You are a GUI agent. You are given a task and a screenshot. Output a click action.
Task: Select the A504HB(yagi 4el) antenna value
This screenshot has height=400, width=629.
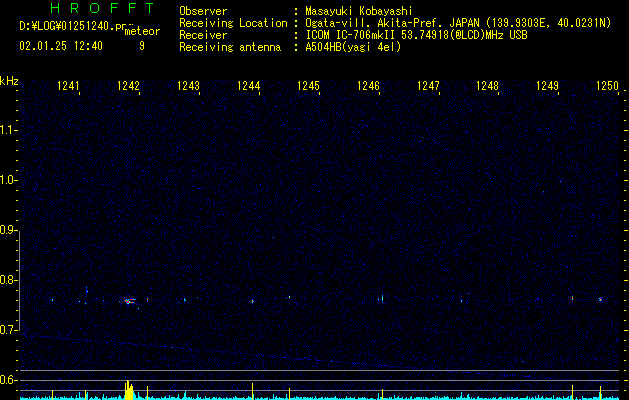353,47
